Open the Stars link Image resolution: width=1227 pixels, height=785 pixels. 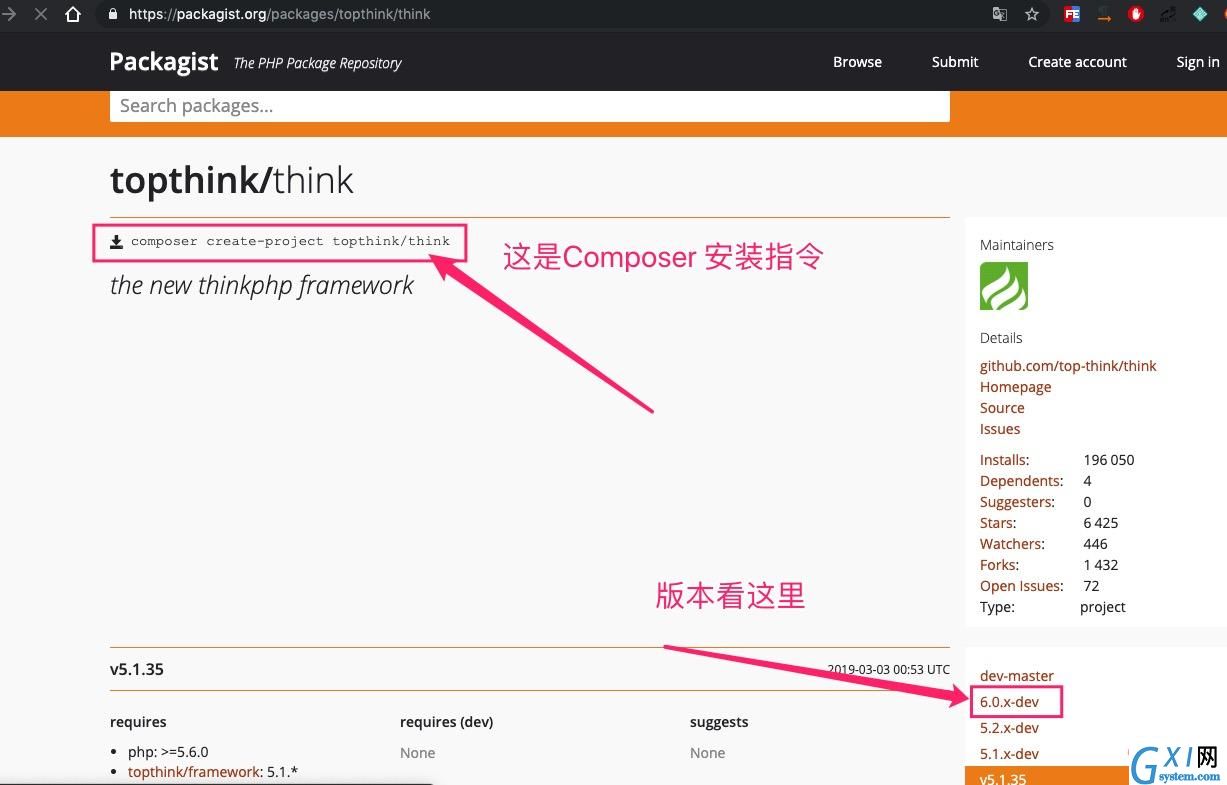pos(998,523)
